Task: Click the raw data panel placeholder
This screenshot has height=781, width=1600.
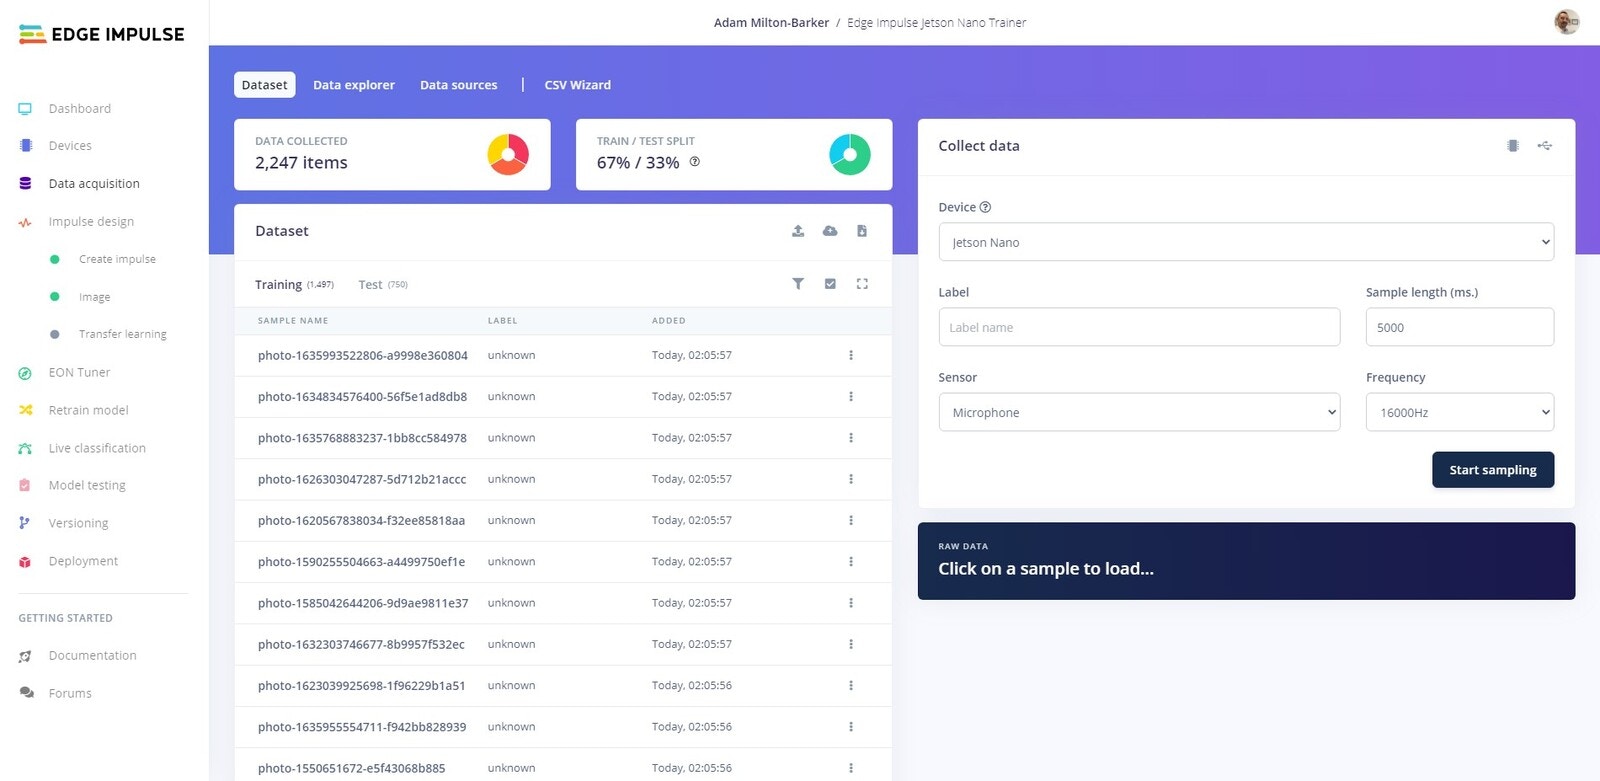Action: [x=1246, y=561]
